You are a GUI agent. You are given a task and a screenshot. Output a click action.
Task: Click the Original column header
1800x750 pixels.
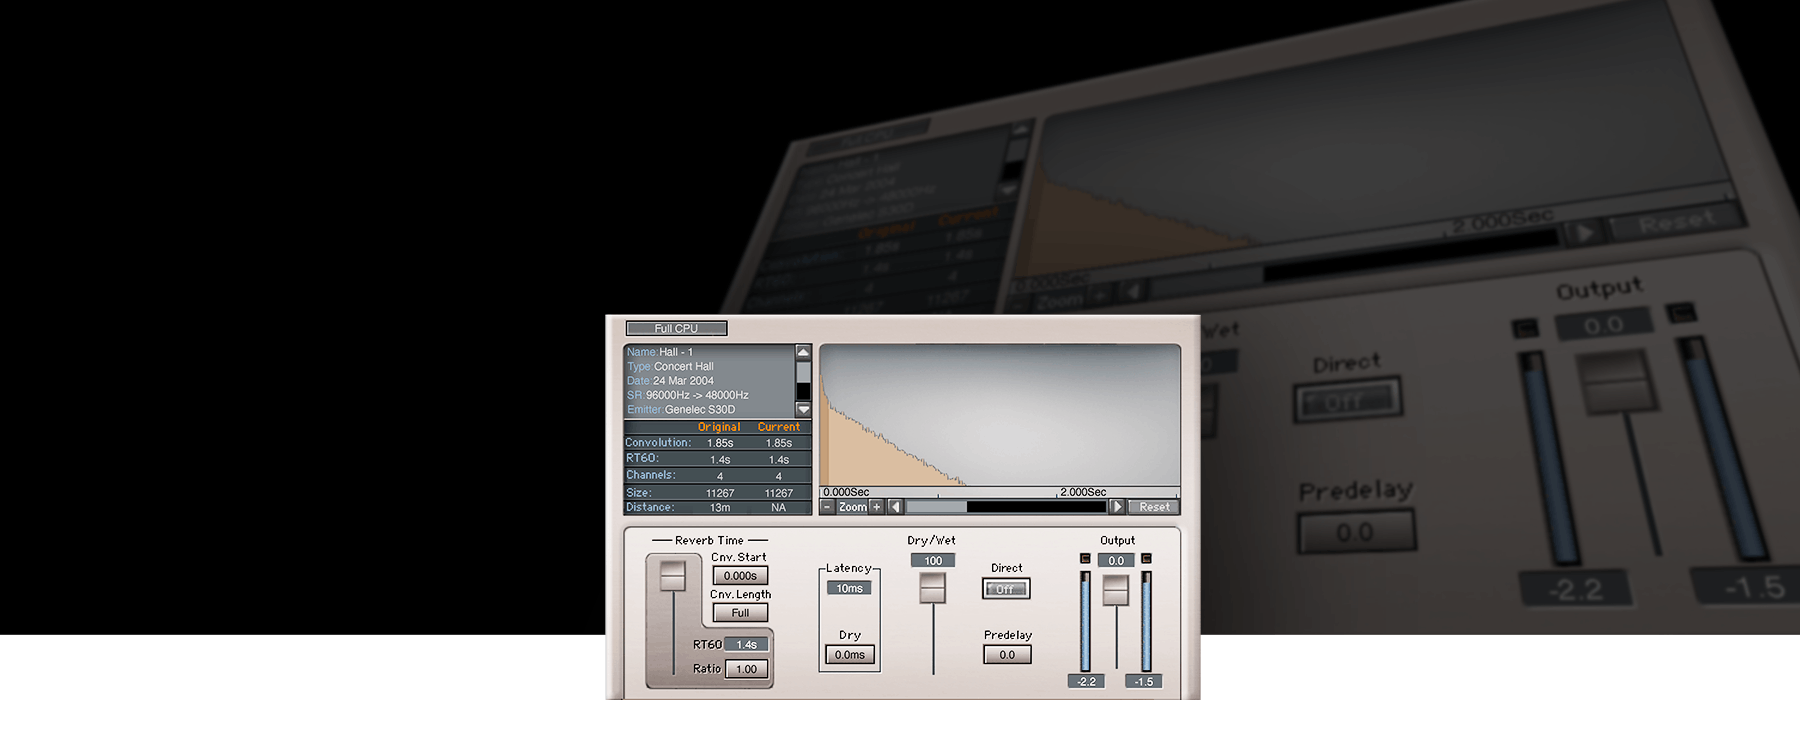[x=719, y=427]
